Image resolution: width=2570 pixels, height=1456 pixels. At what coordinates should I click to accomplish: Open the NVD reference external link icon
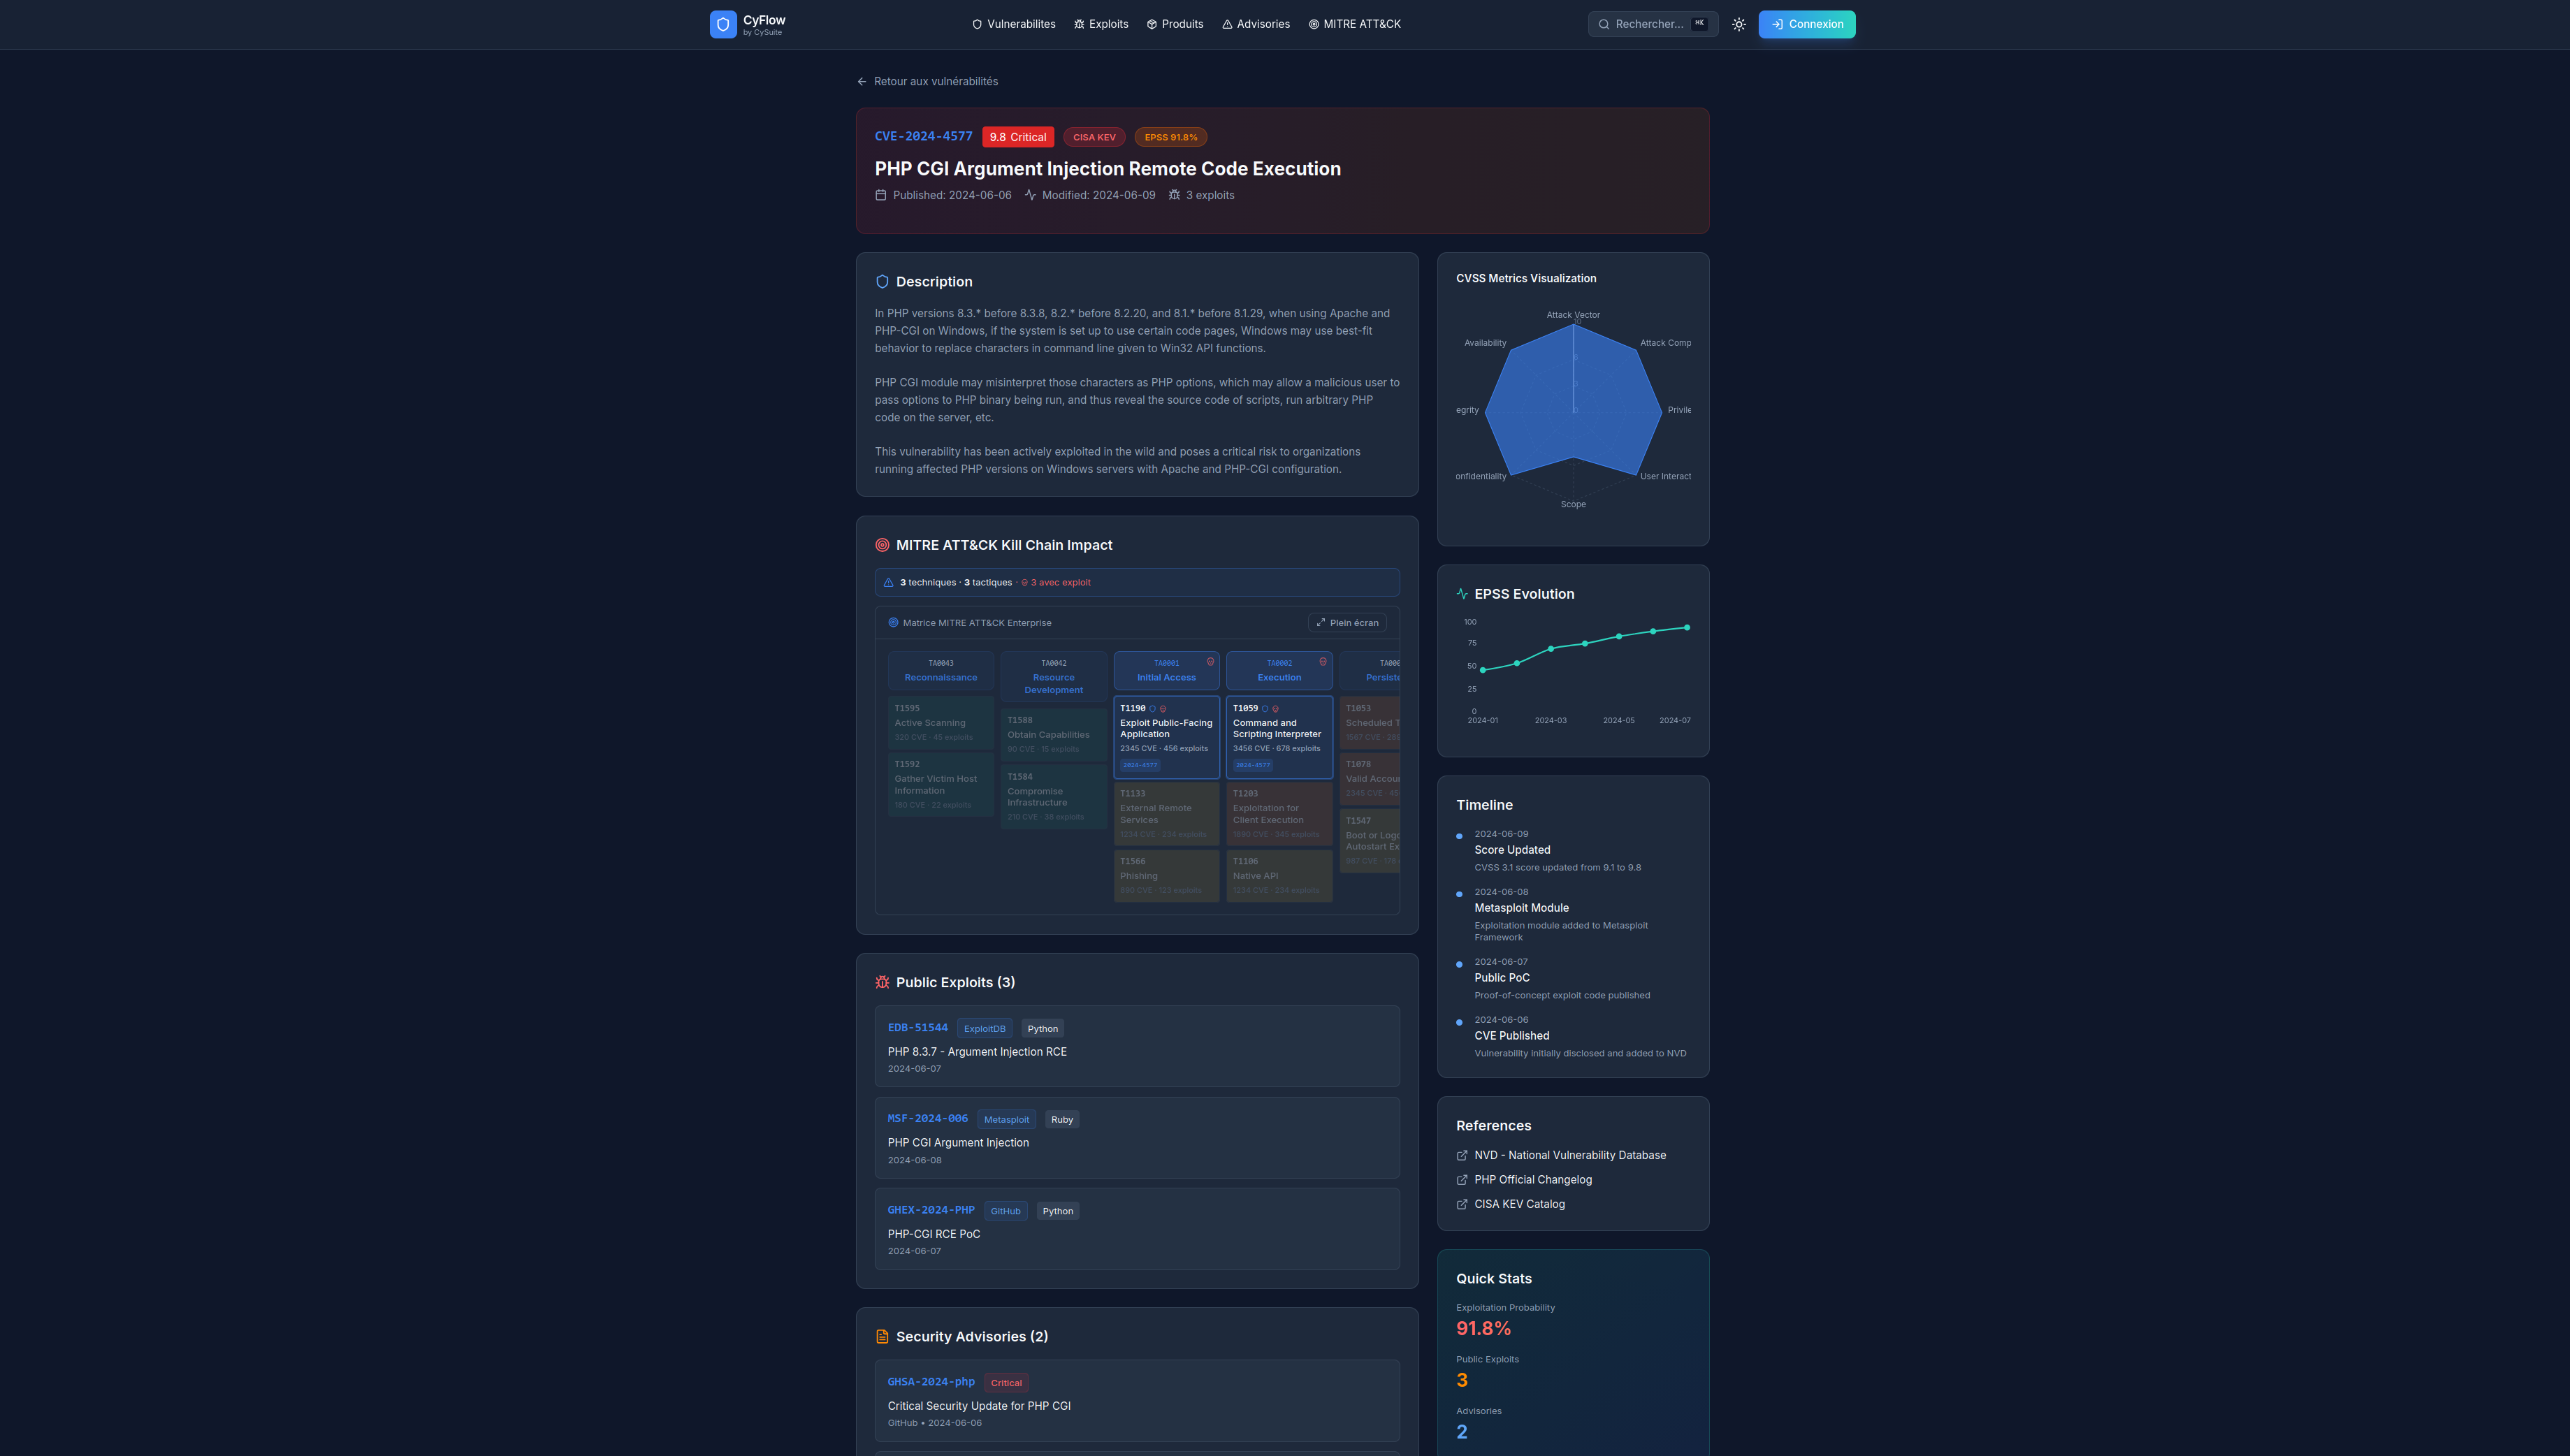coord(1462,1155)
